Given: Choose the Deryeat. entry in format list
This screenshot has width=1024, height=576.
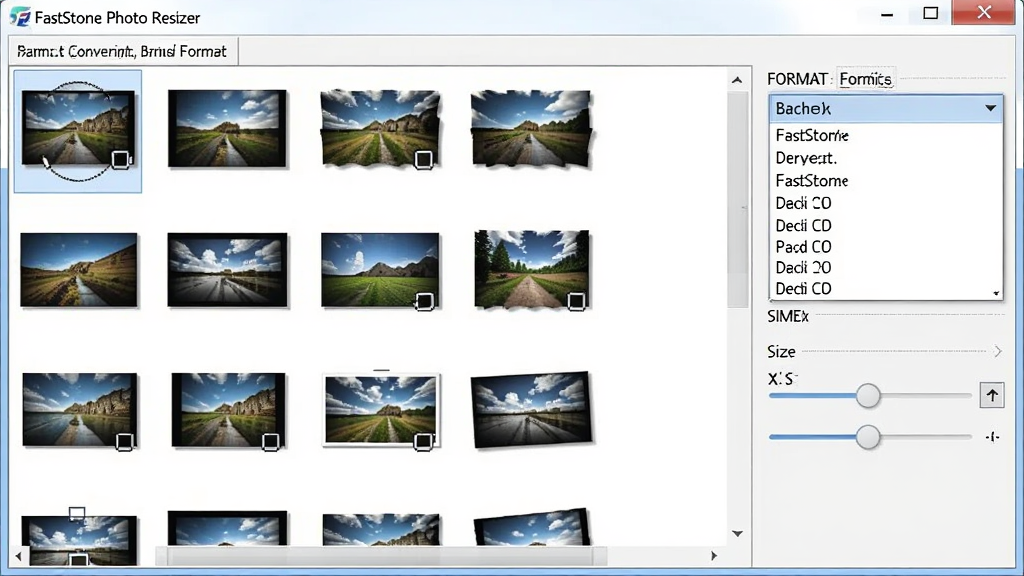Looking at the screenshot, I should pyautogui.click(x=886, y=158).
